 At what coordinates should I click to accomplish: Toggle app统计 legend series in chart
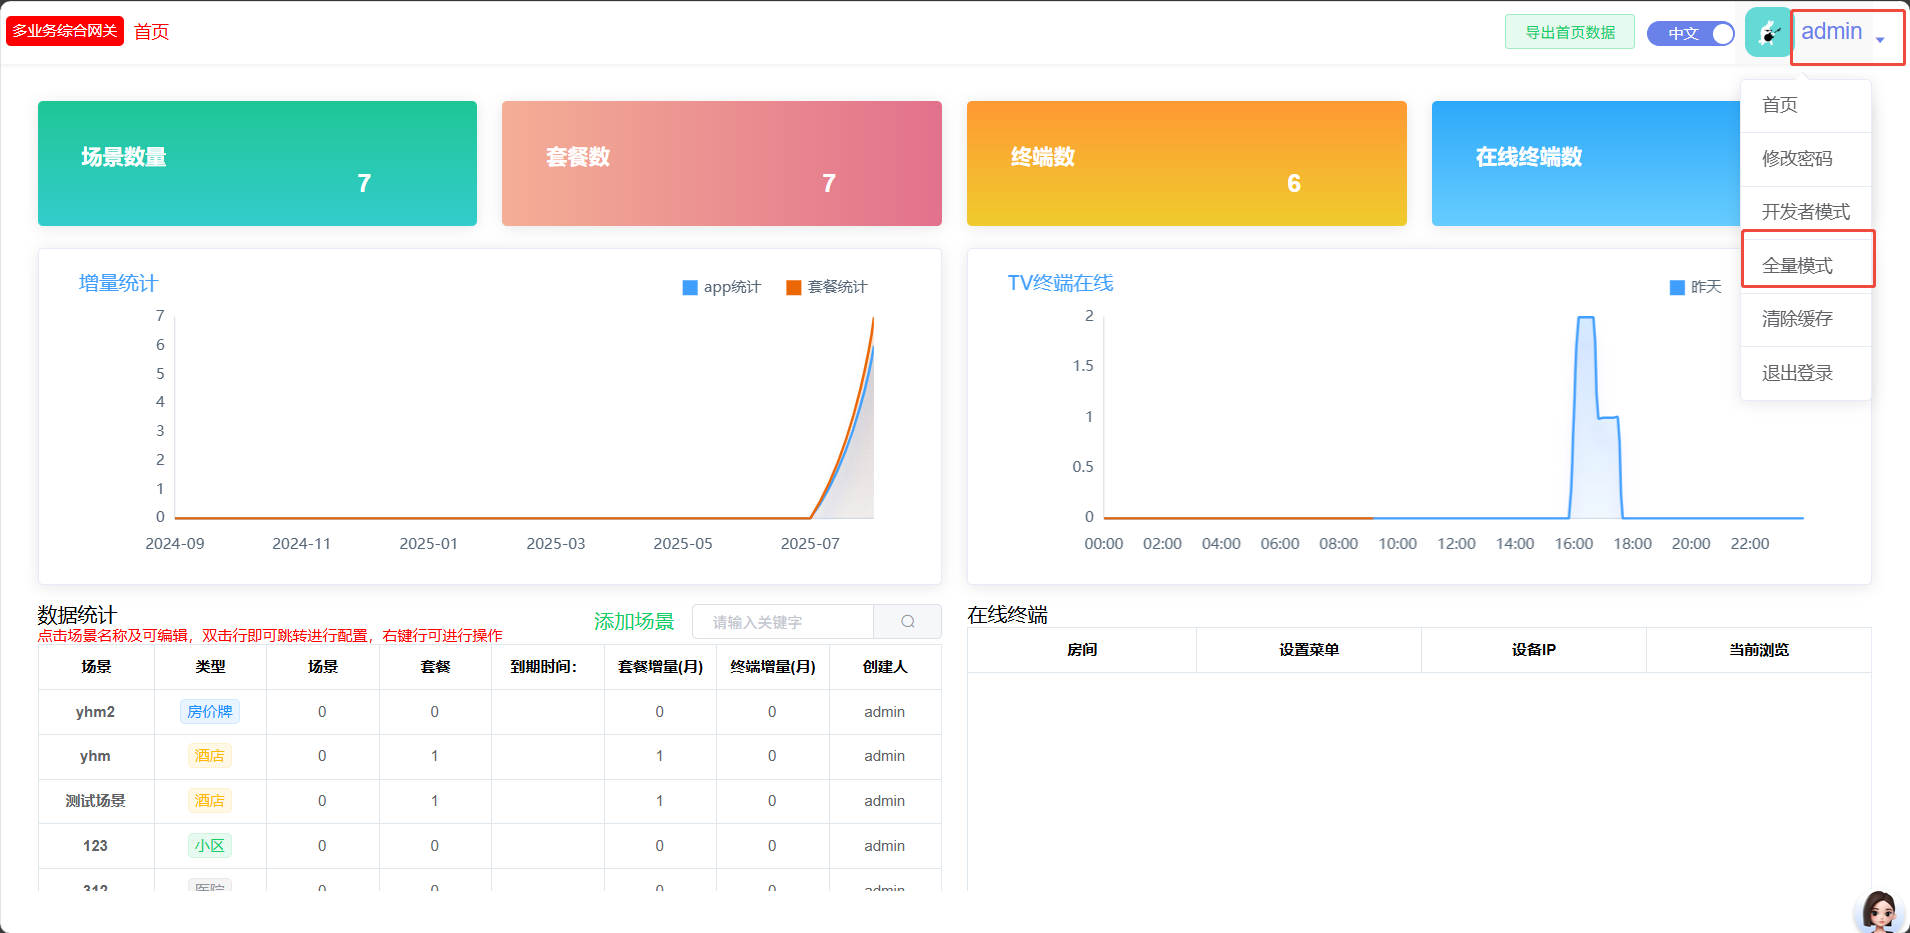pos(721,287)
